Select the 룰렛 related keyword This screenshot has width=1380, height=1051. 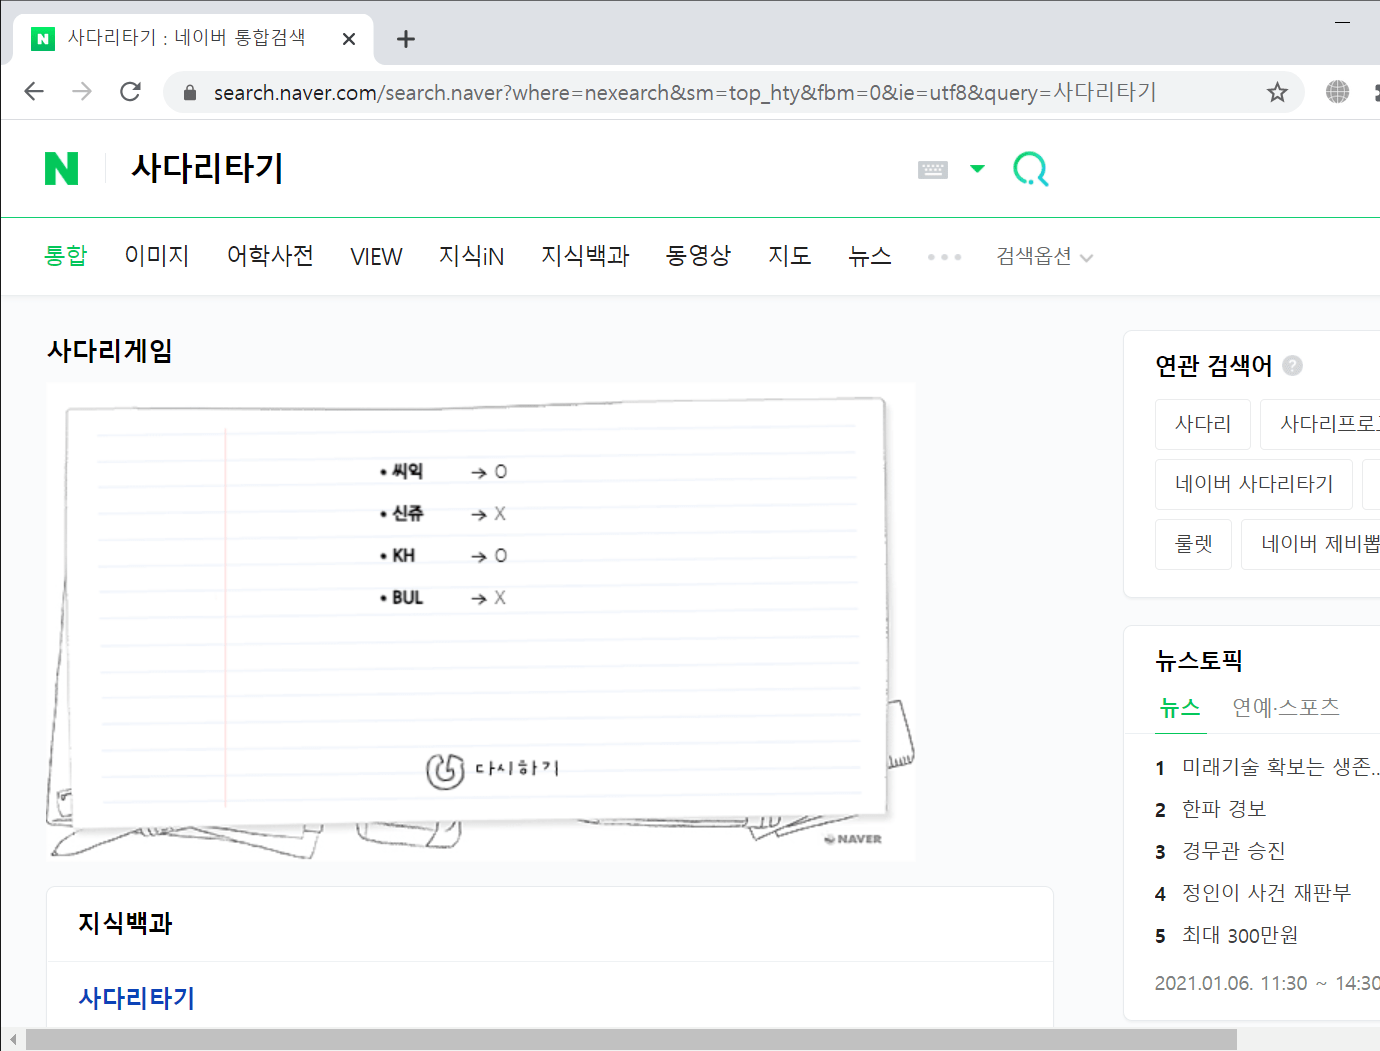(1193, 544)
